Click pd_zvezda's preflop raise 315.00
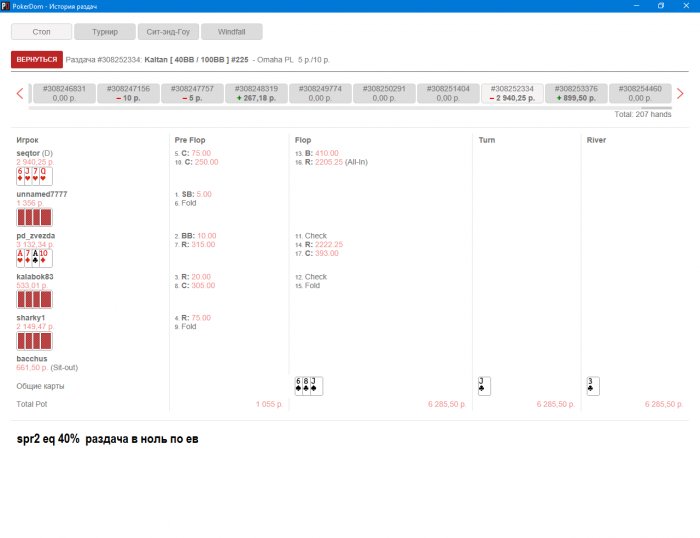 point(195,244)
